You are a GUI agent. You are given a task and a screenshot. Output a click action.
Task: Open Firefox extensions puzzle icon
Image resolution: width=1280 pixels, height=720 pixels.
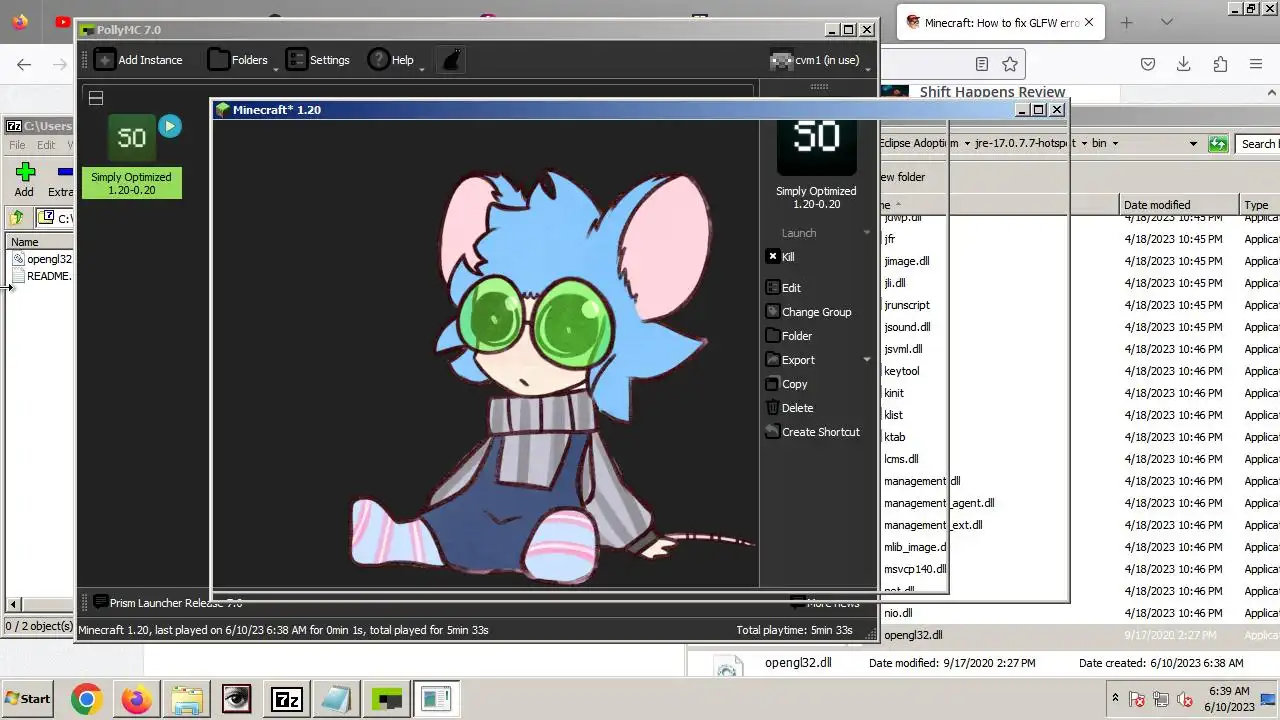tap(1220, 64)
